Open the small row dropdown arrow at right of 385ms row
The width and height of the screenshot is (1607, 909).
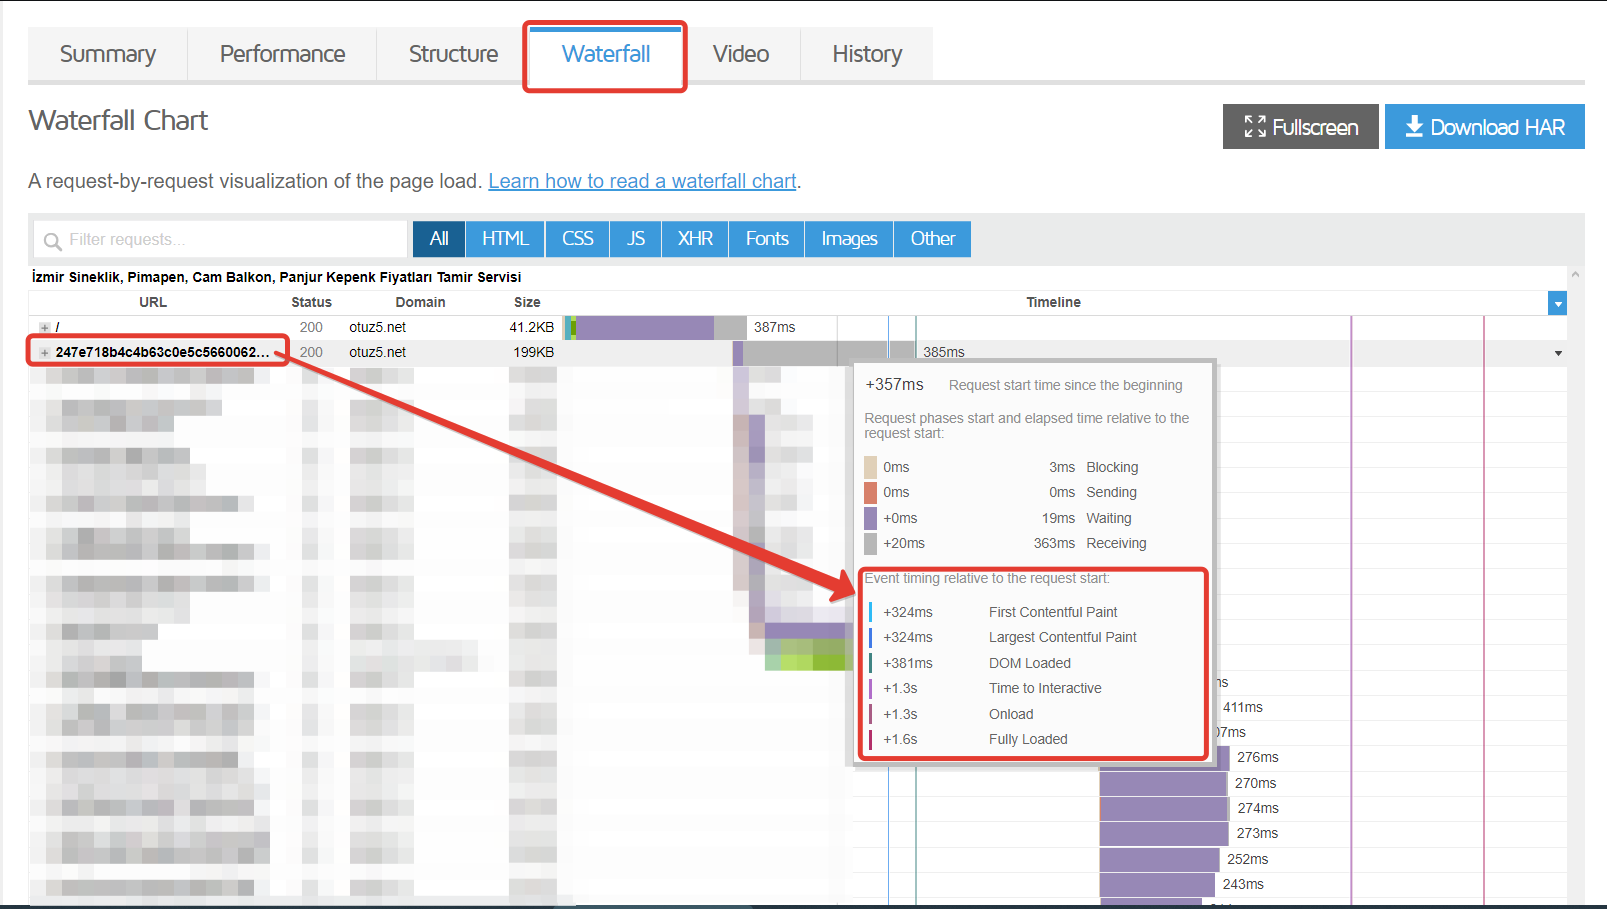(x=1558, y=353)
